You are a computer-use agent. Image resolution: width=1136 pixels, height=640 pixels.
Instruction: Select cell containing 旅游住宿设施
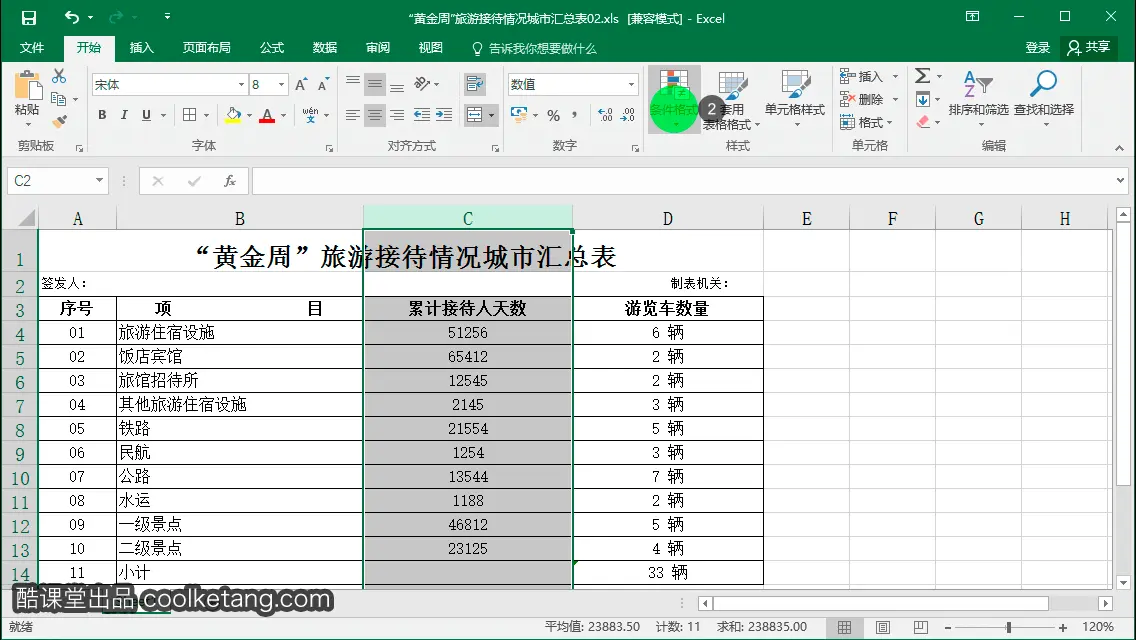click(240, 333)
